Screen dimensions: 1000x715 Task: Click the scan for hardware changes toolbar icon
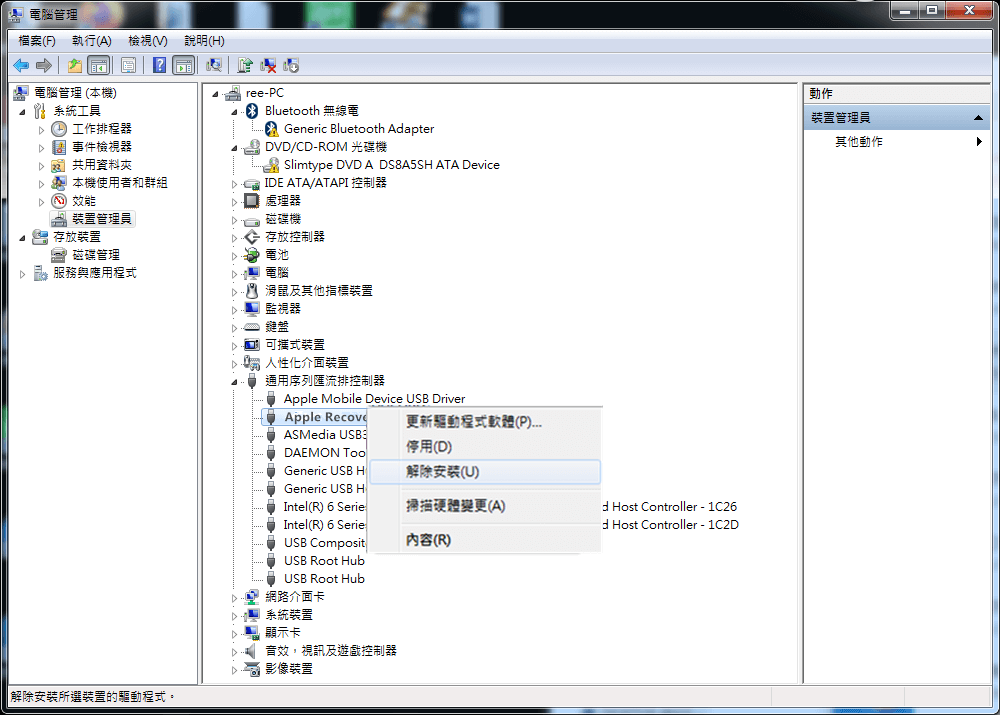pyautogui.click(x=213, y=65)
